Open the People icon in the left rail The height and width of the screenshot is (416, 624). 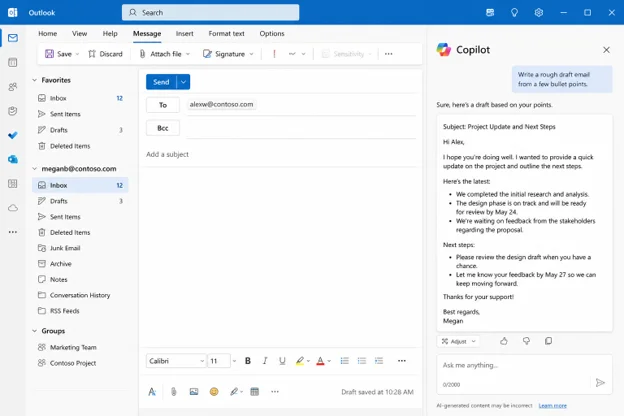[13, 87]
